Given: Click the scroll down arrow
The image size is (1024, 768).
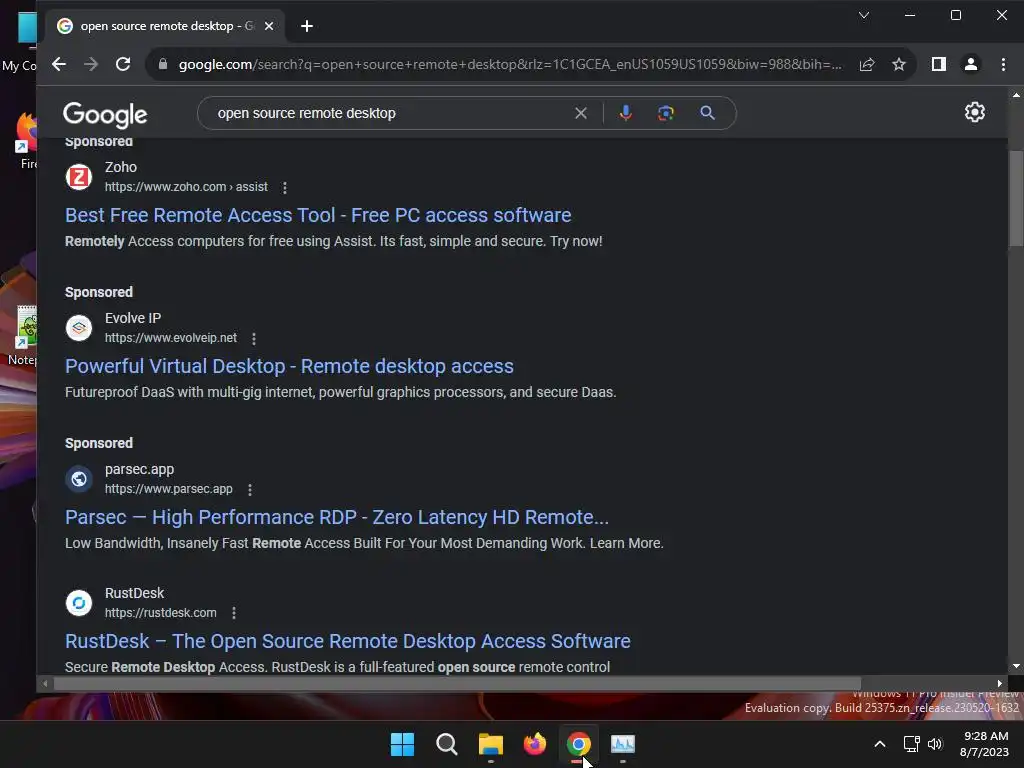Looking at the screenshot, I should coord(1016,666).
